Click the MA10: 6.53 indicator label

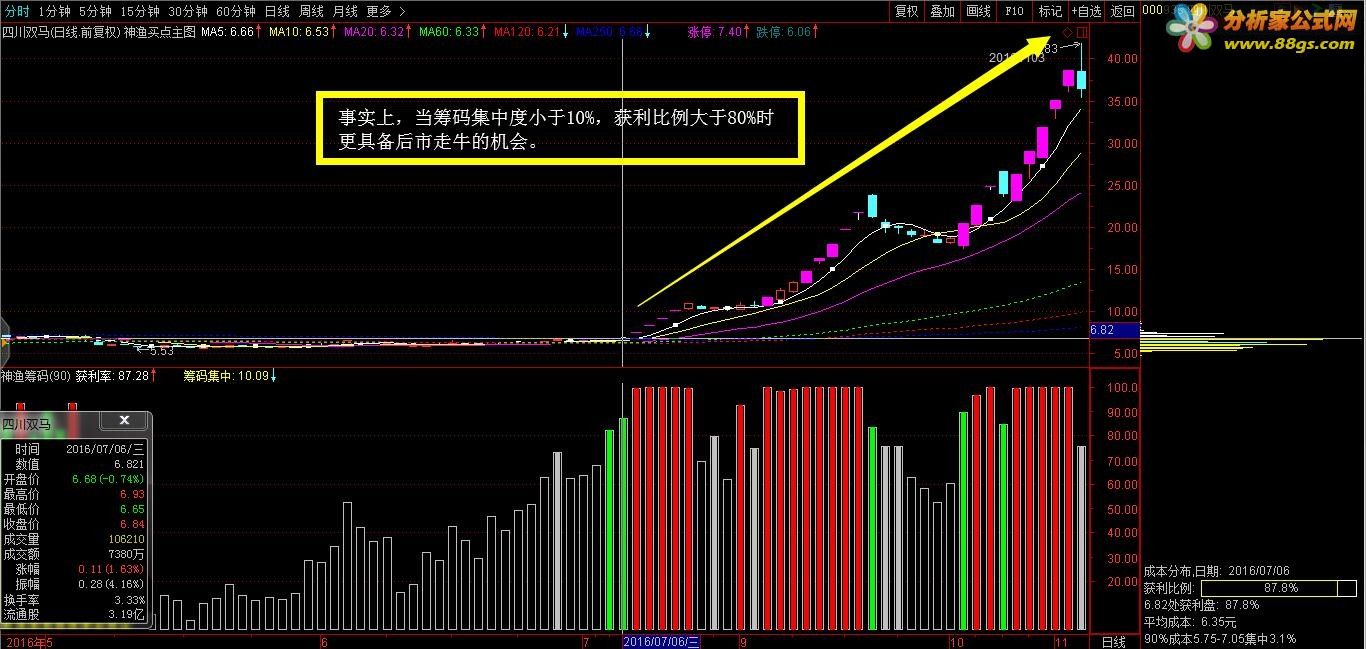301,32
